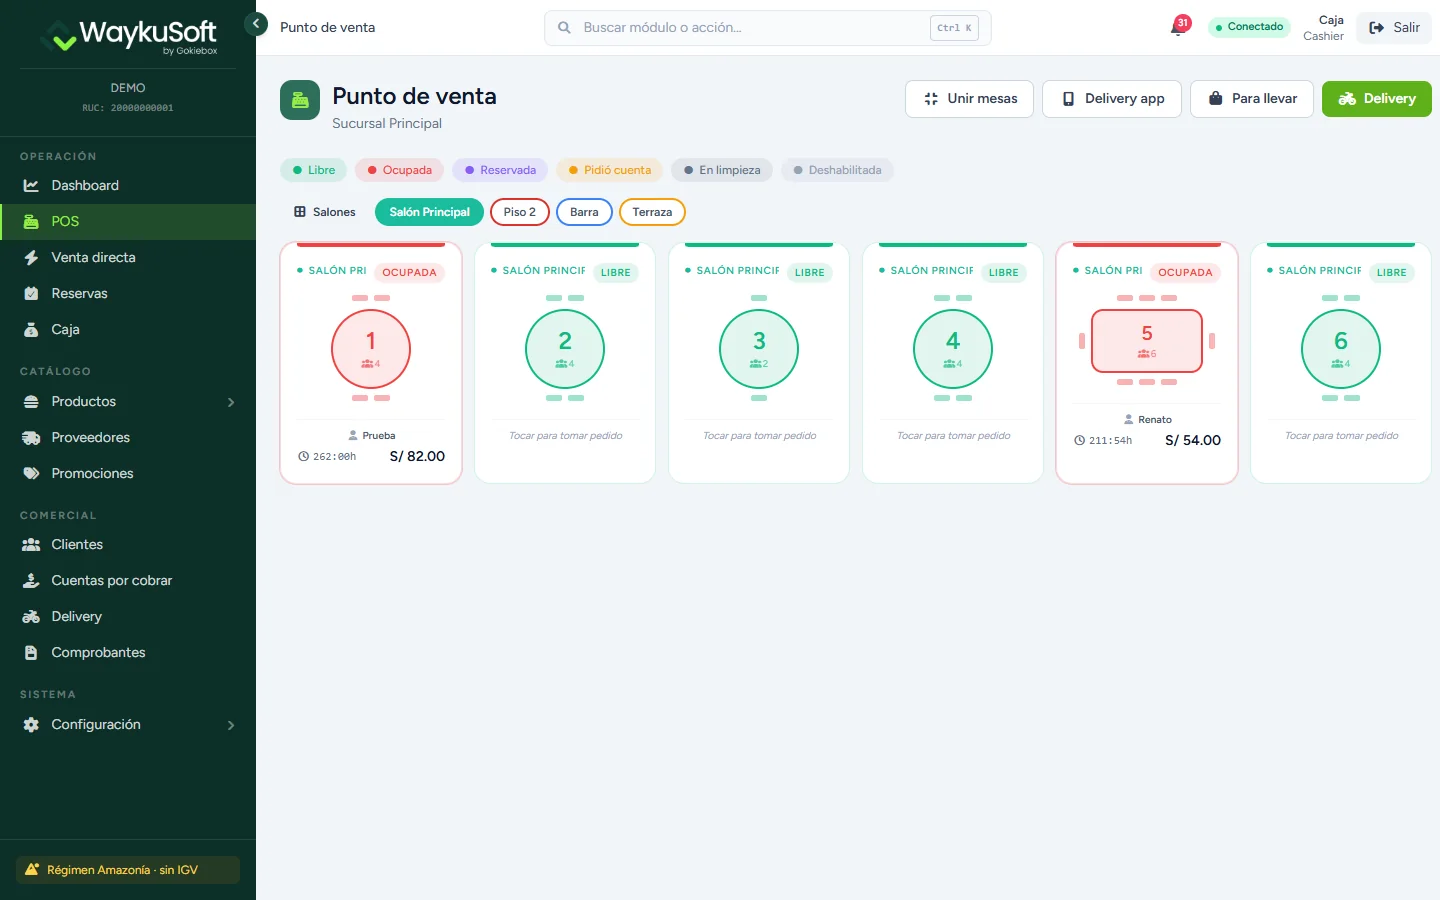Open Clientes menu item

pyautogui.click(x=128, y=545)
